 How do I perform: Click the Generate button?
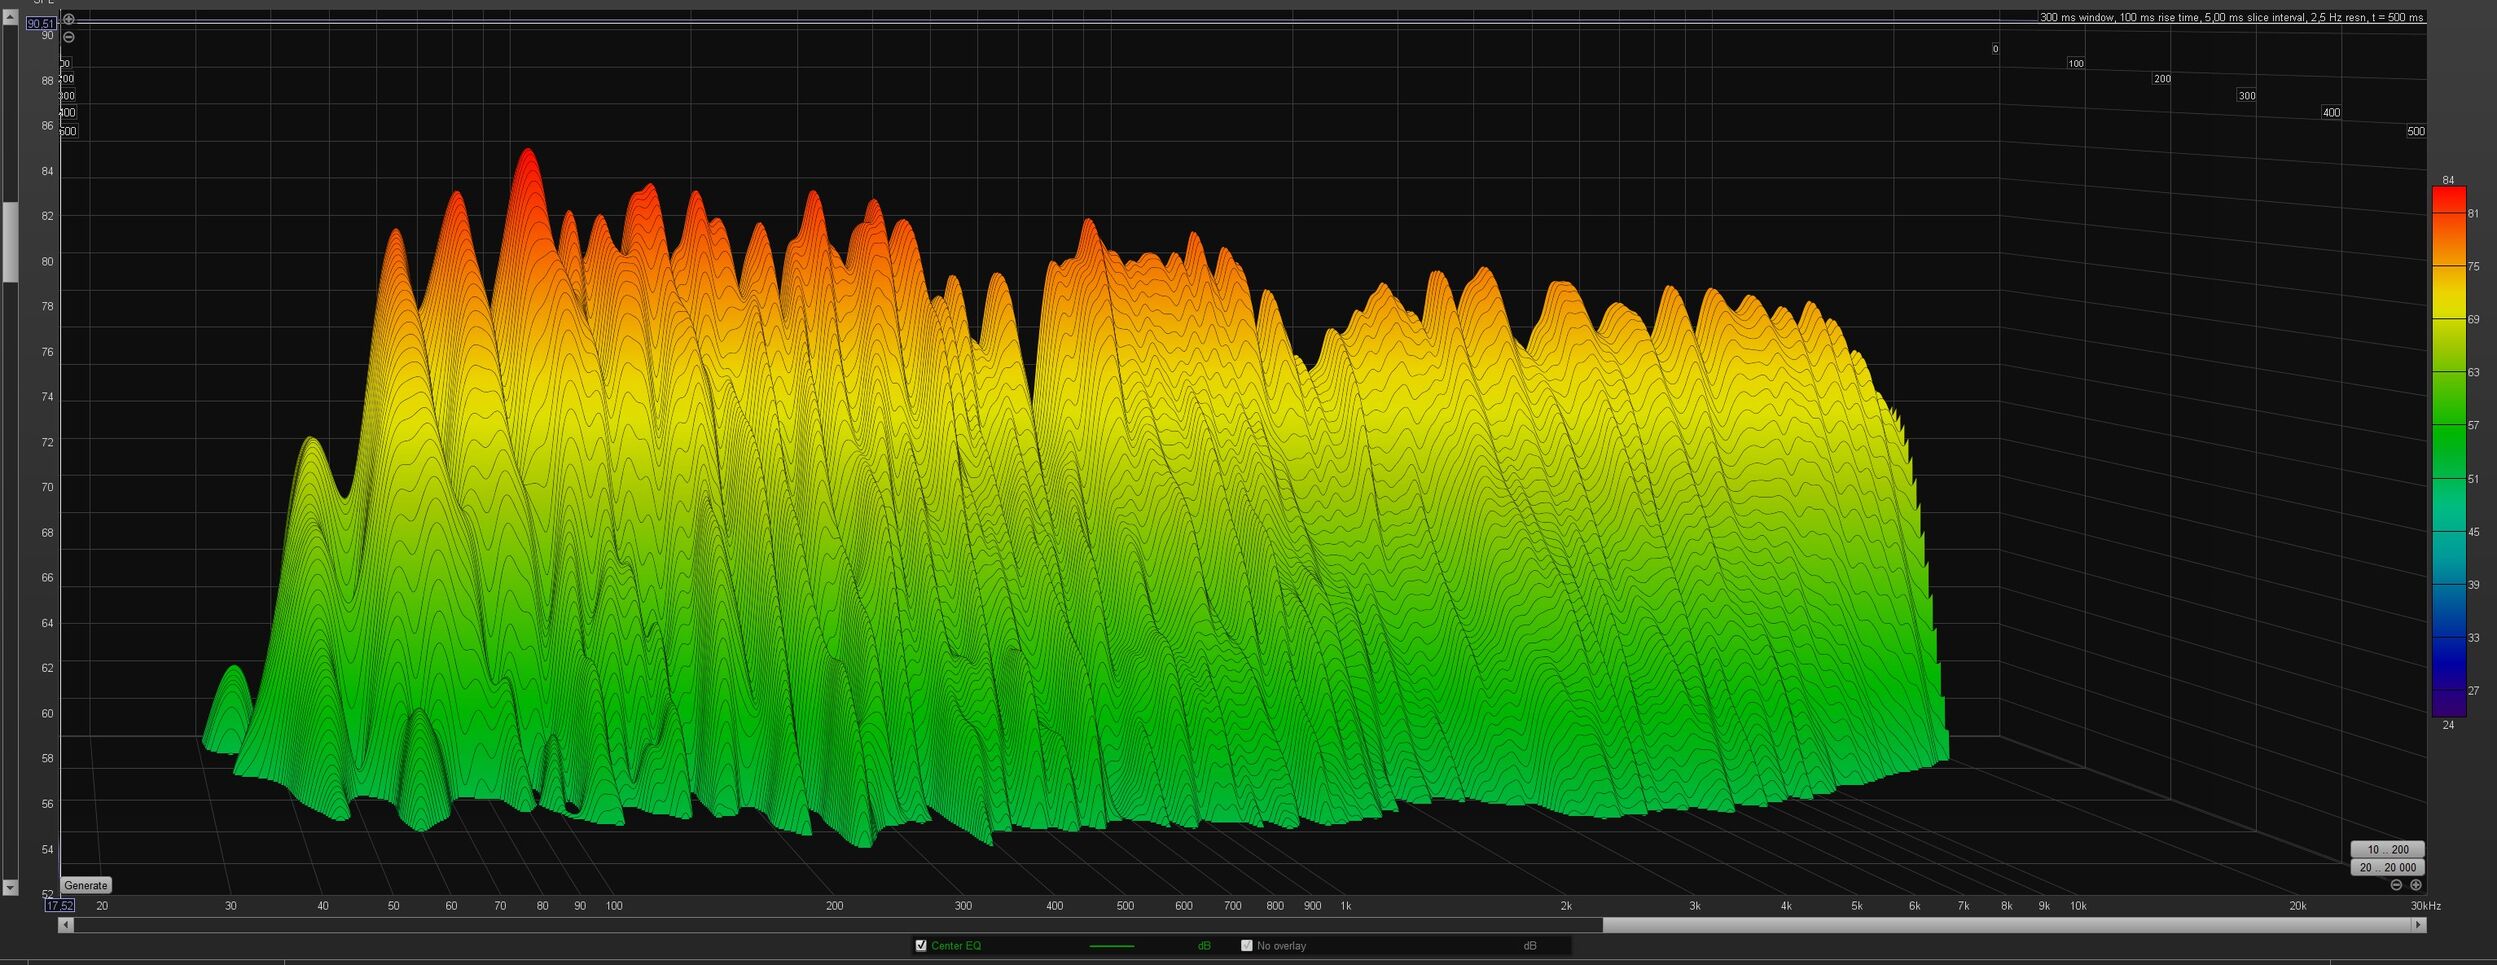[x=85, y=885]
